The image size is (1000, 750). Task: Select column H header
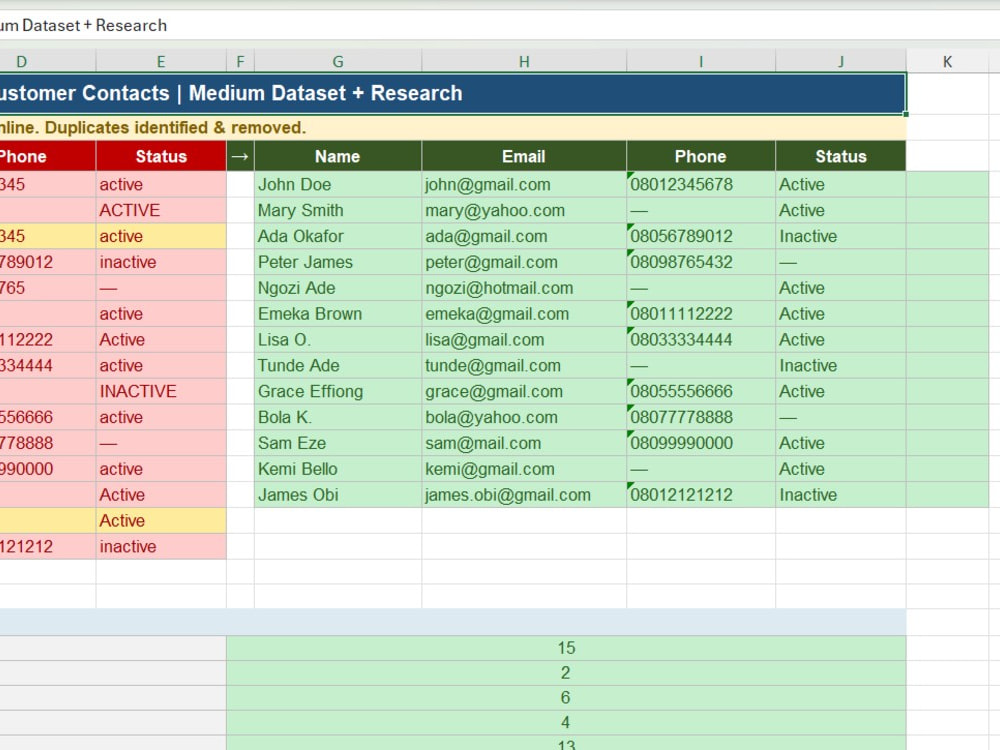click(524, 61)
